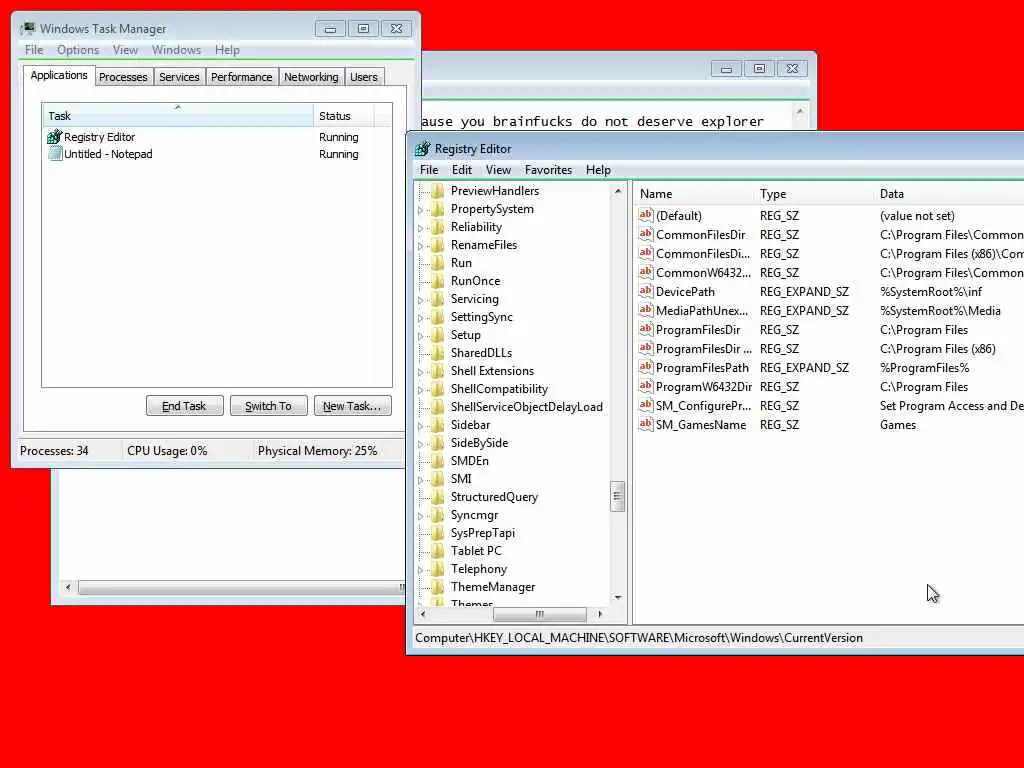Click the Windows Task Manager title bar icon
The image size is (1024, 768).
pyautogui.click(x=27, y=29)
